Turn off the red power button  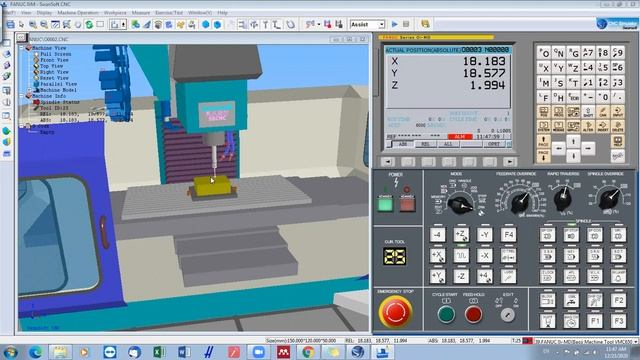click(x=407, y=204)
